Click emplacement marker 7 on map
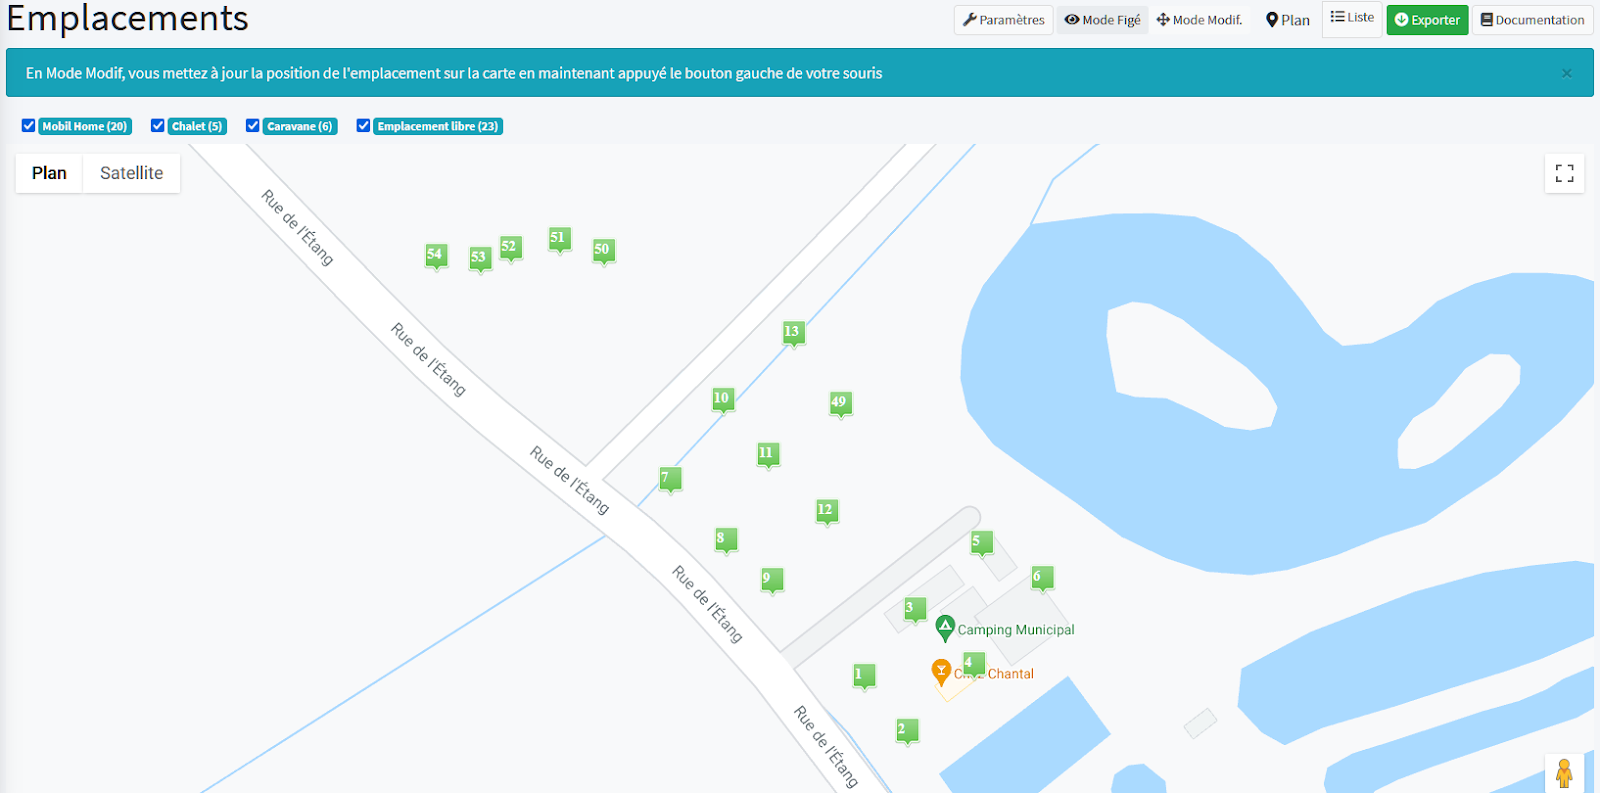Screen dimensions: 1600x793 coord(670,479)
